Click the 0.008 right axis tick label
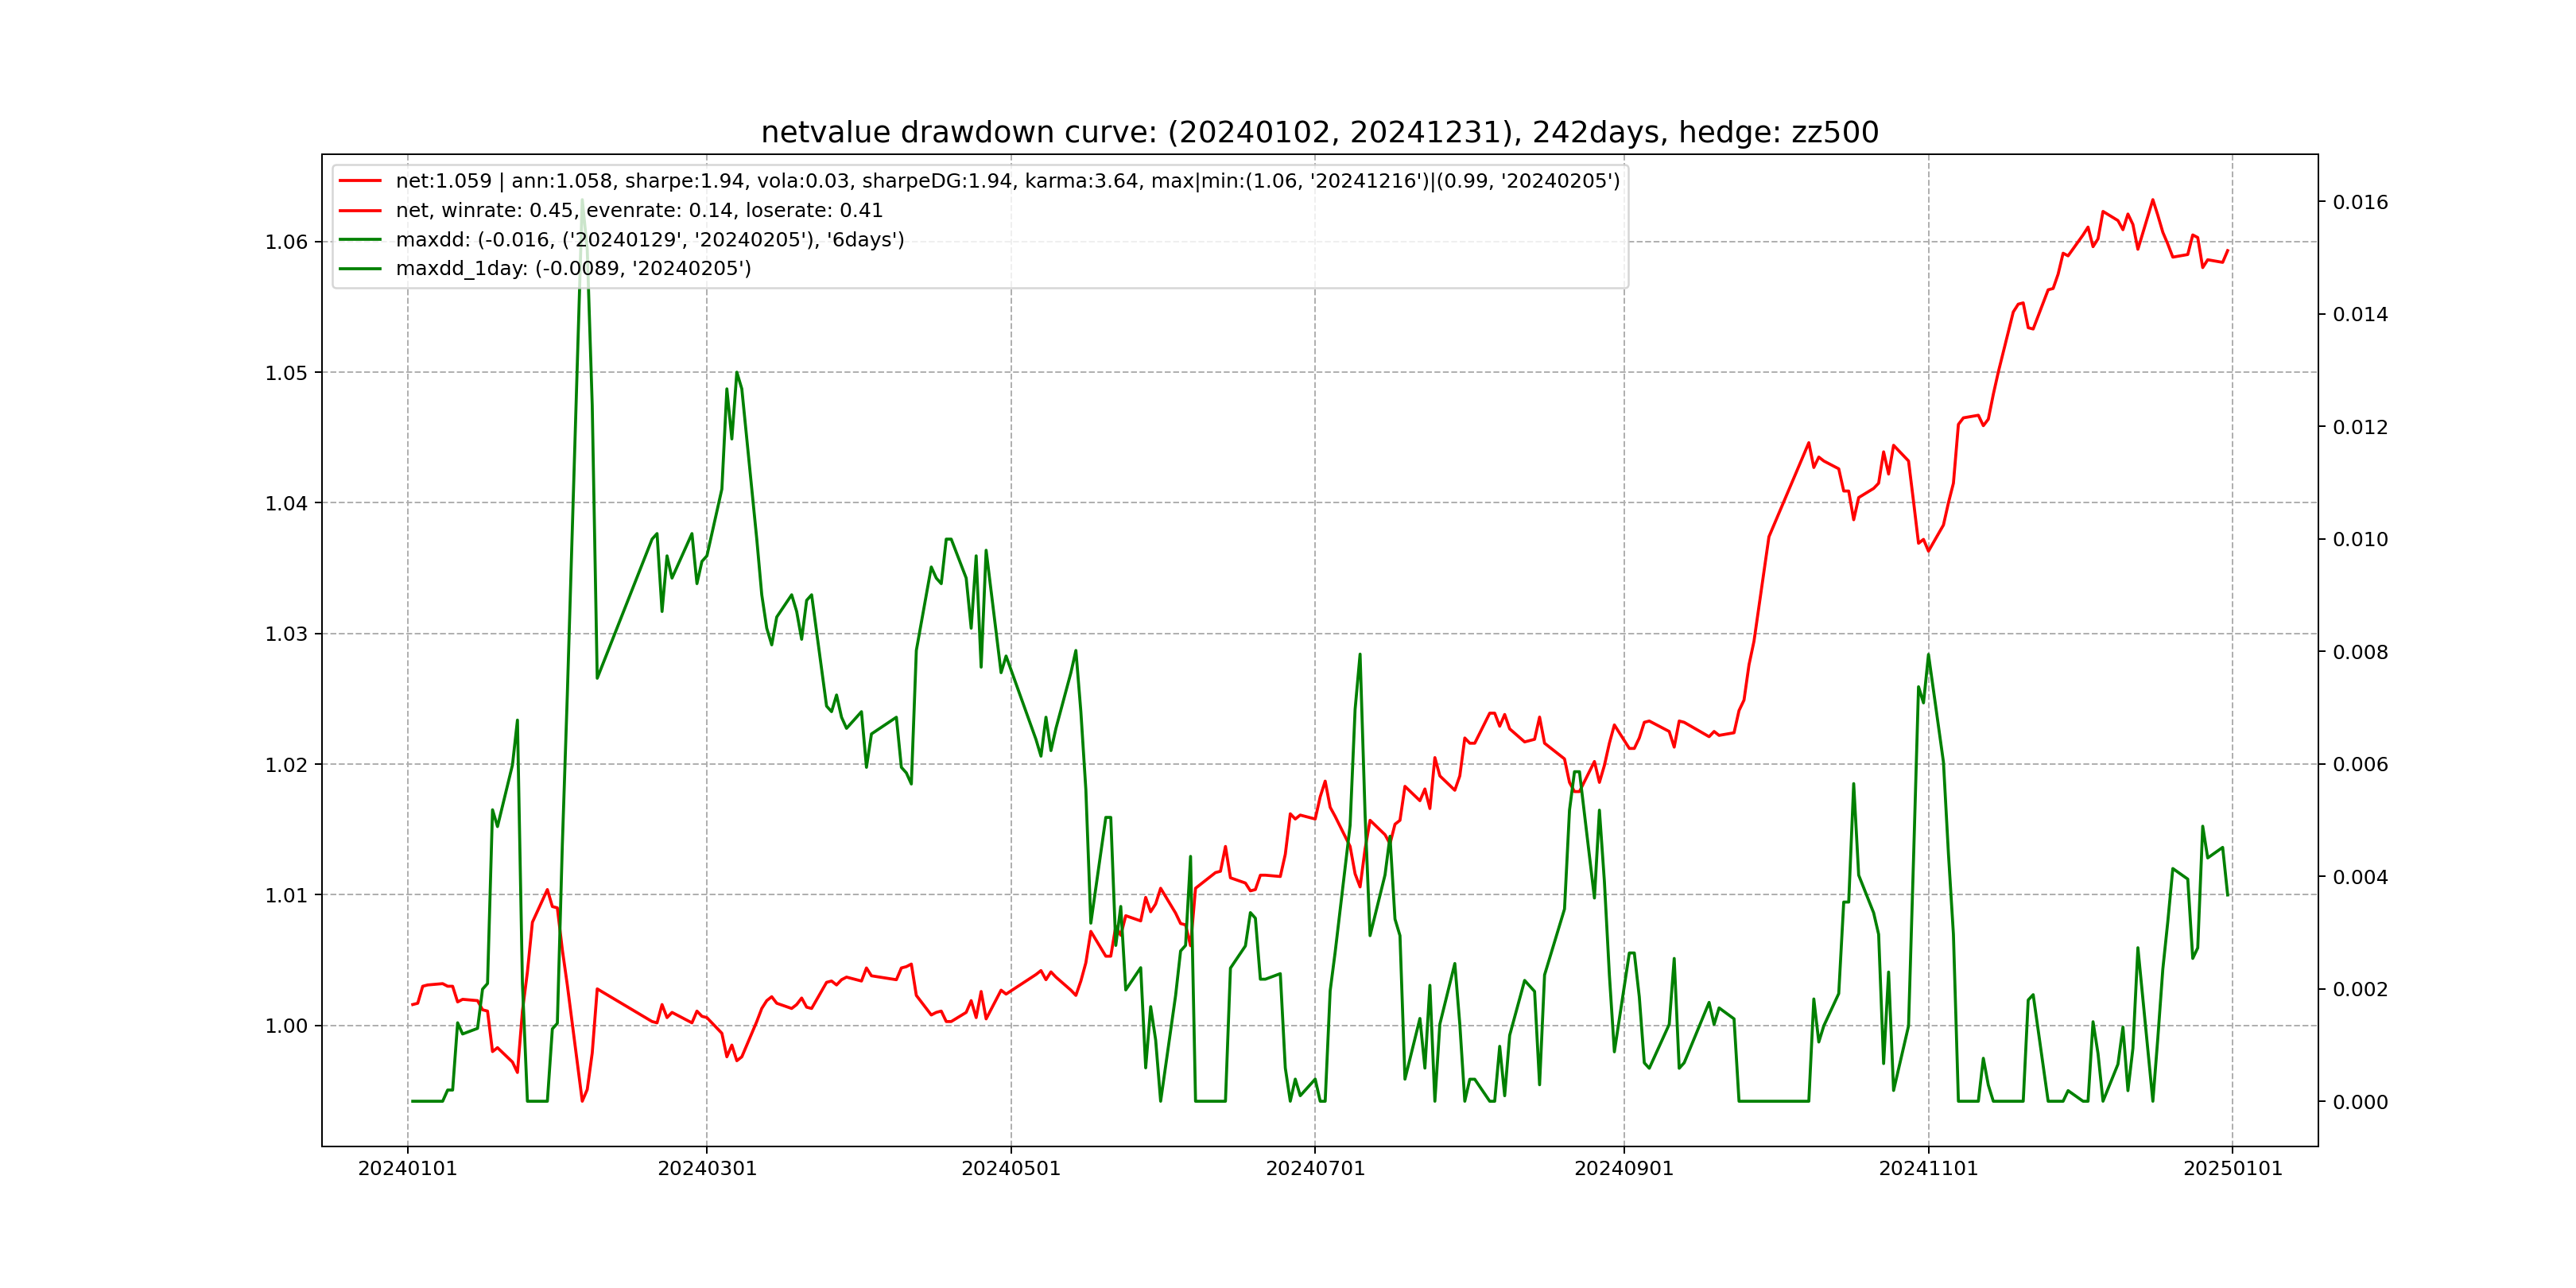Viewport: 2576px width, 1288px height. coord(2360,652)
